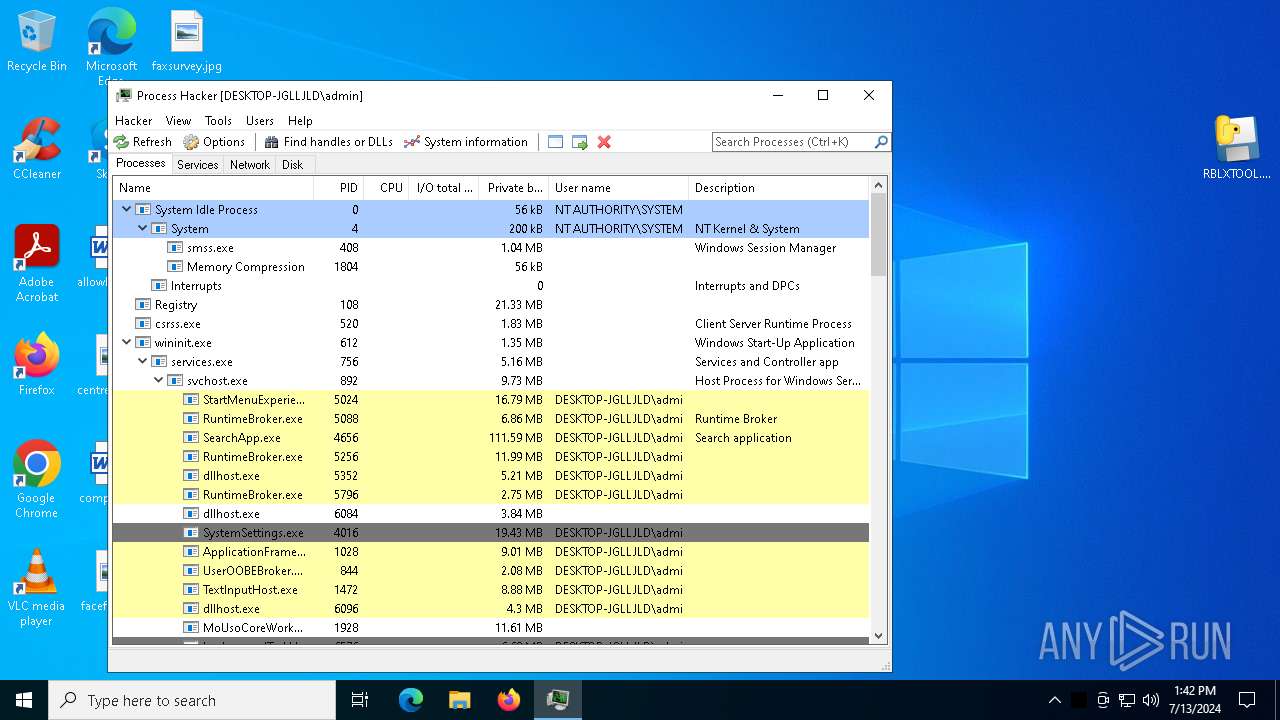Collapse the services.exe tree node
1280x720 pixels.
142,362
